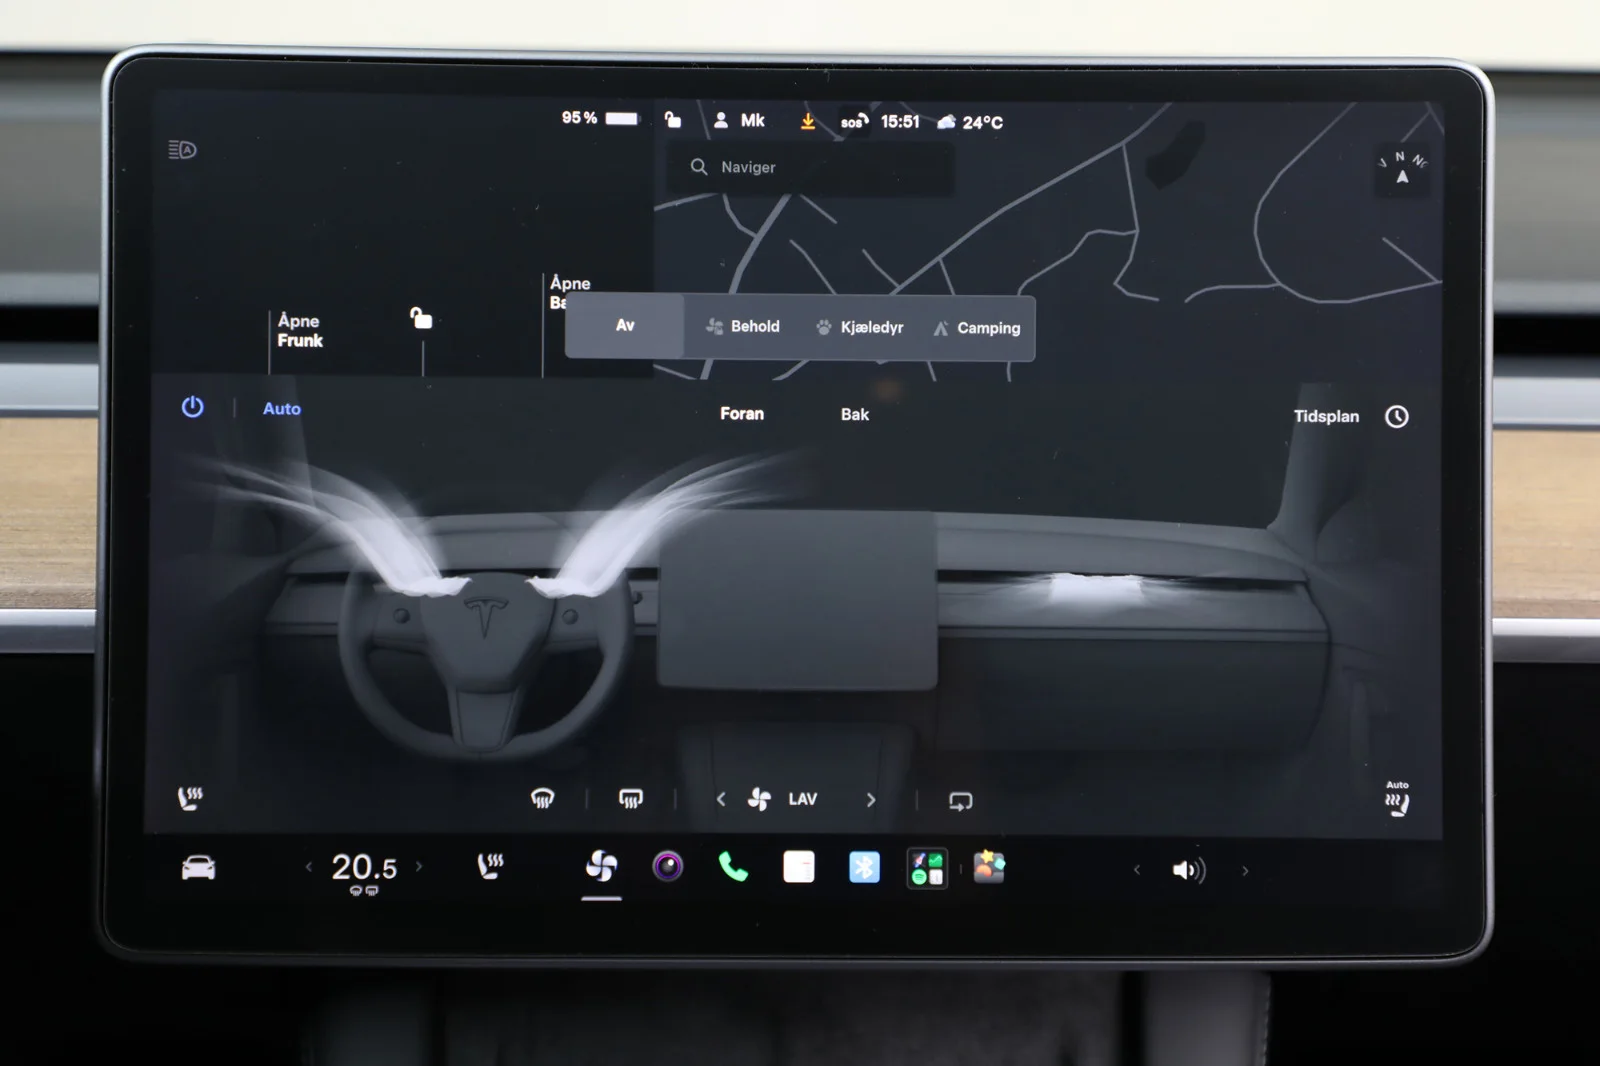Open the car controls menu

(198, 867)
